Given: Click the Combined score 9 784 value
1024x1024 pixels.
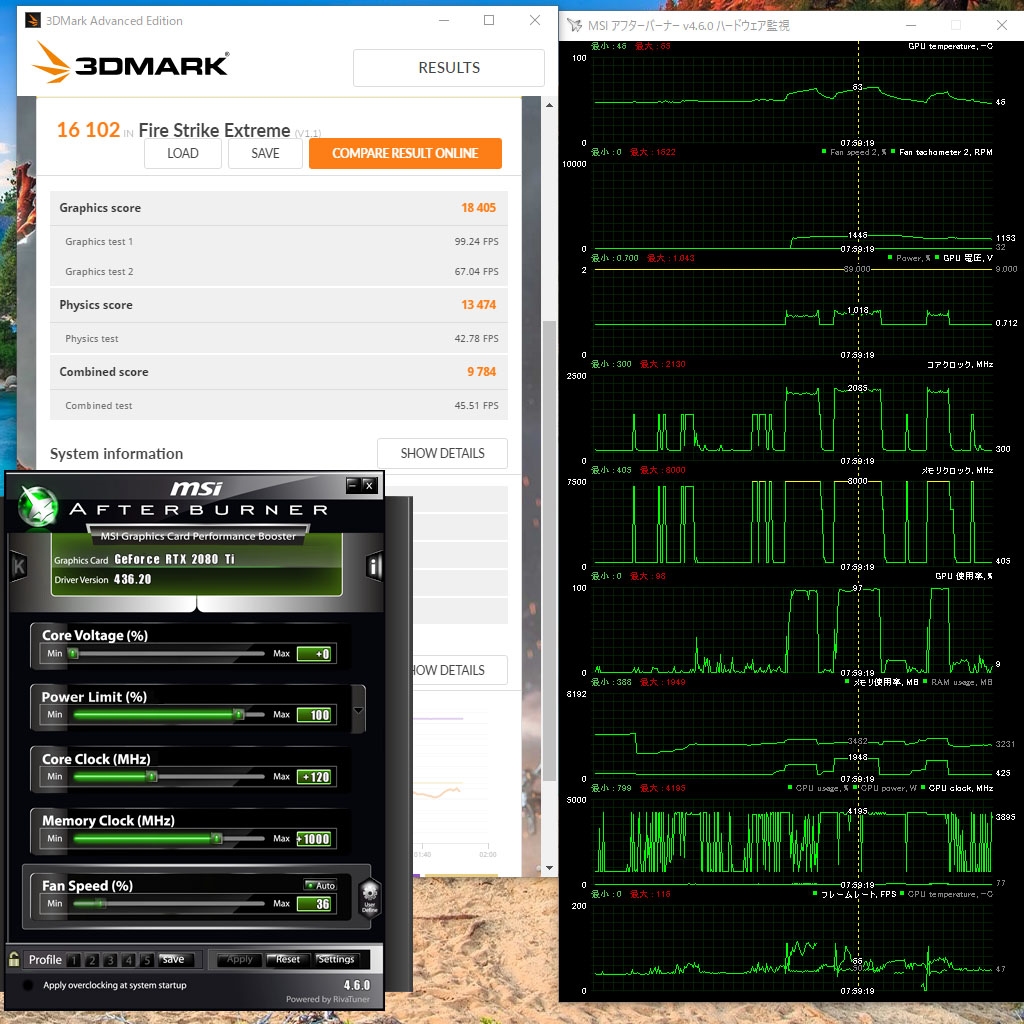Looking at the screenshot, I should coord(481,372).
